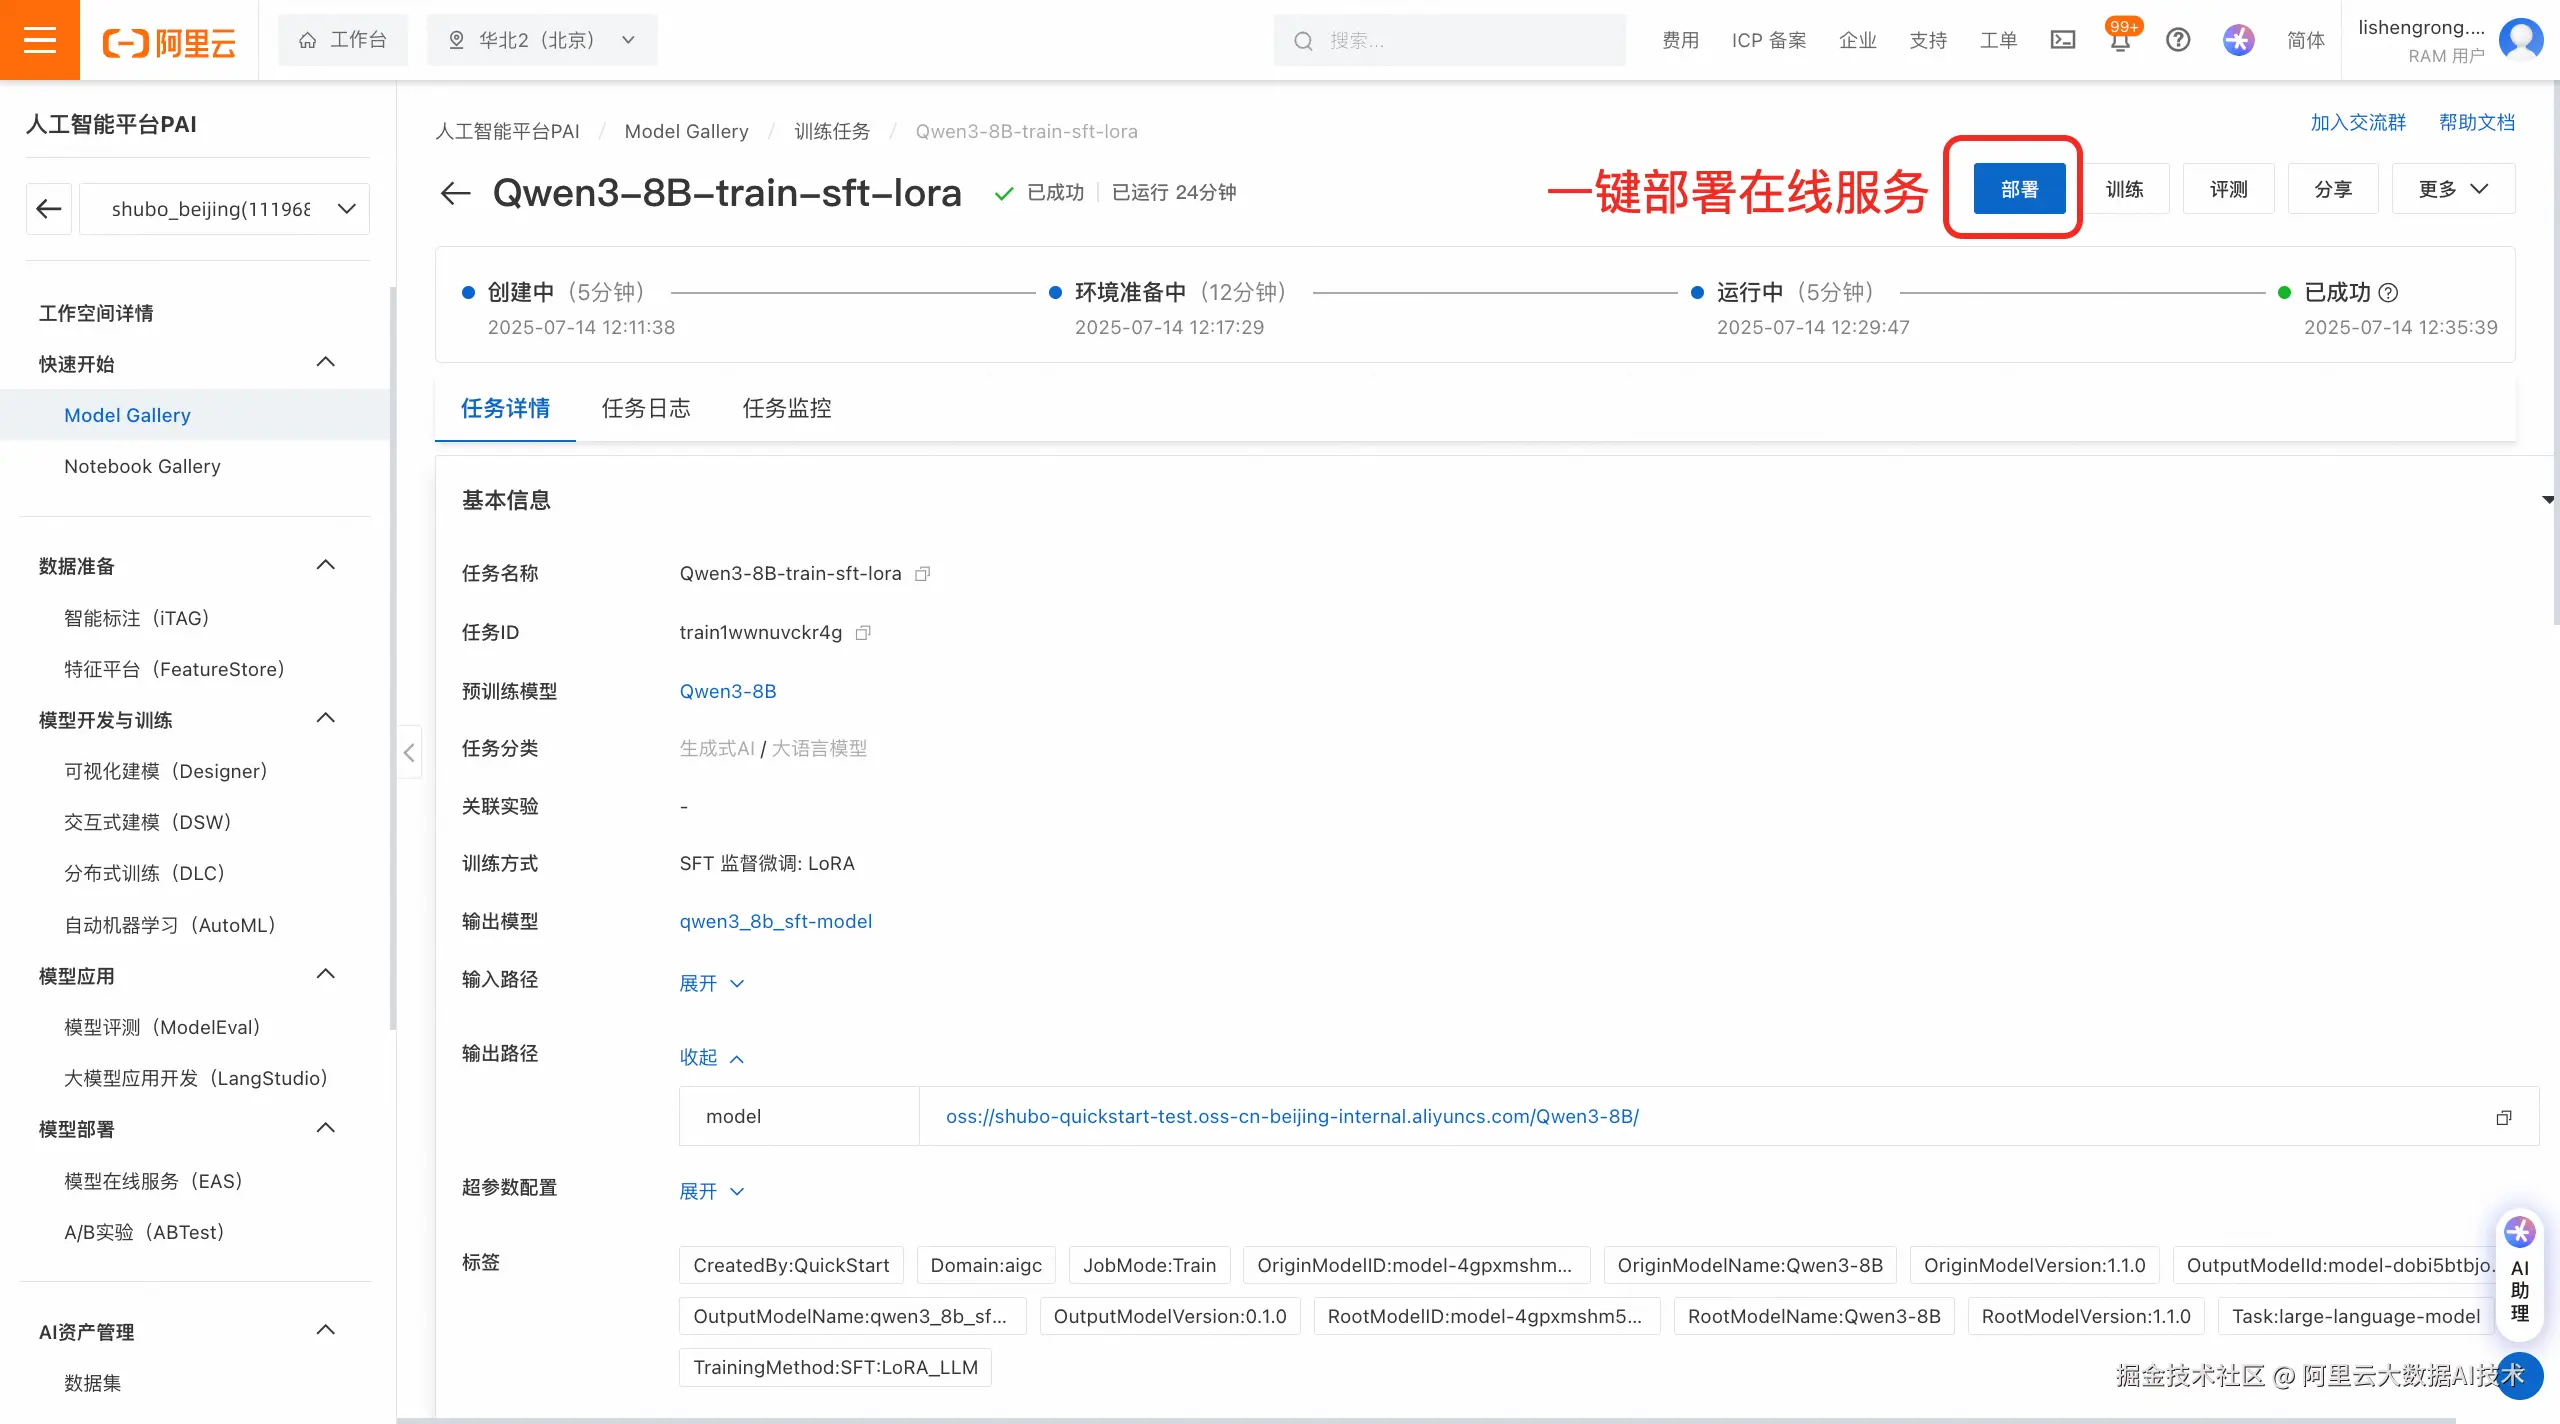This screenshot has height=1424, width=2560.
Task: Focus the top search input field
Action: point(1450,40)
